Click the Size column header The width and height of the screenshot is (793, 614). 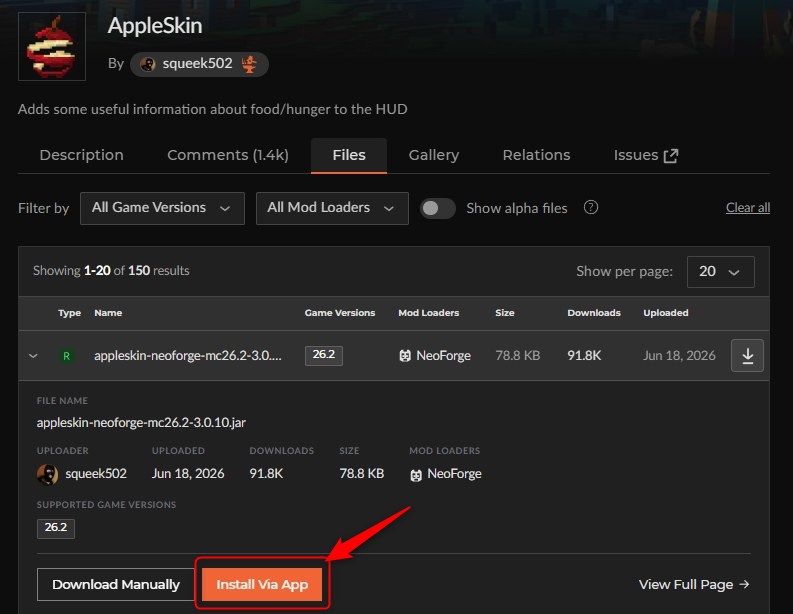[x=505, y=313]
